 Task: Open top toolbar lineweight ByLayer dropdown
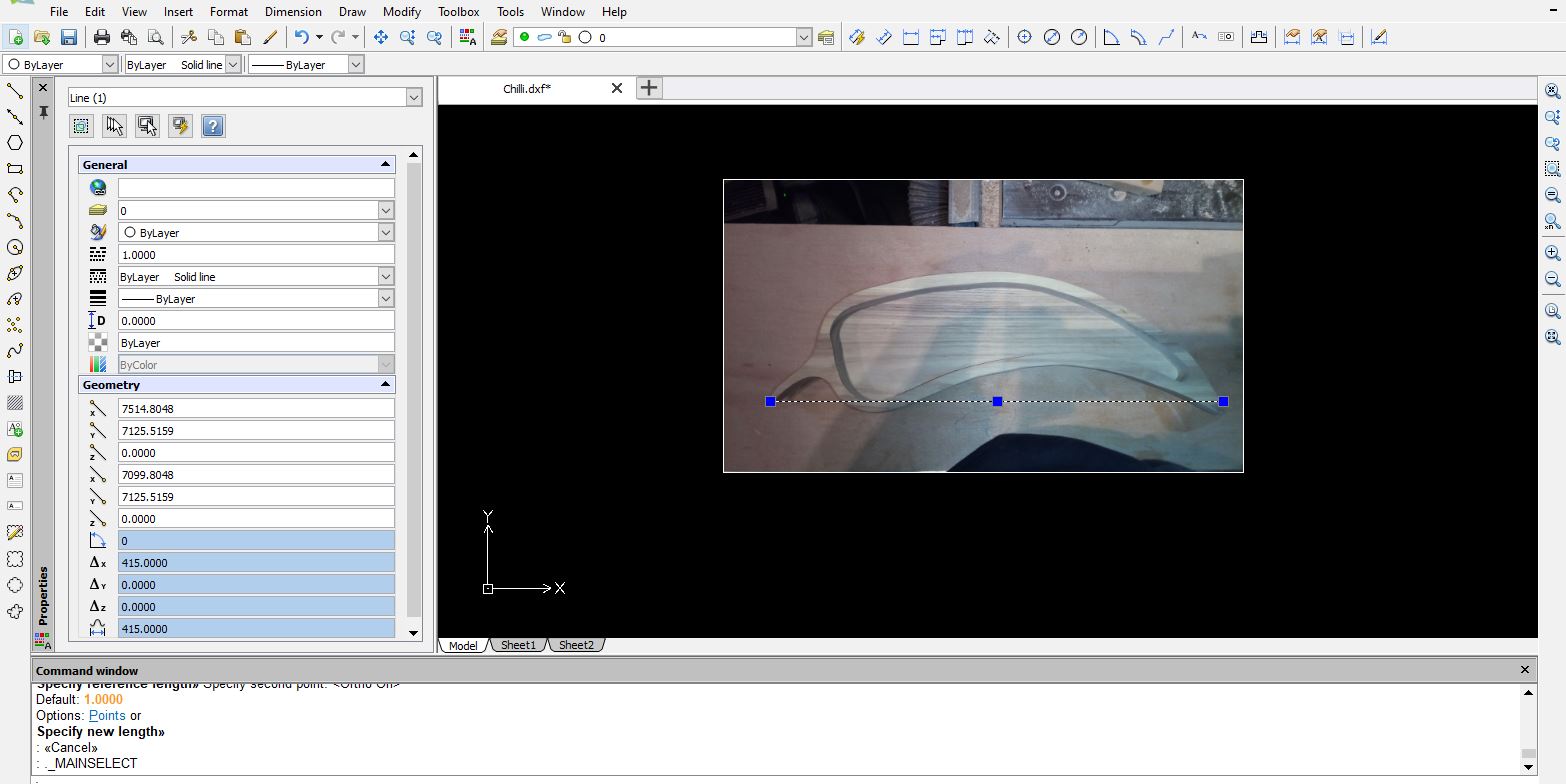click(355, 64)
